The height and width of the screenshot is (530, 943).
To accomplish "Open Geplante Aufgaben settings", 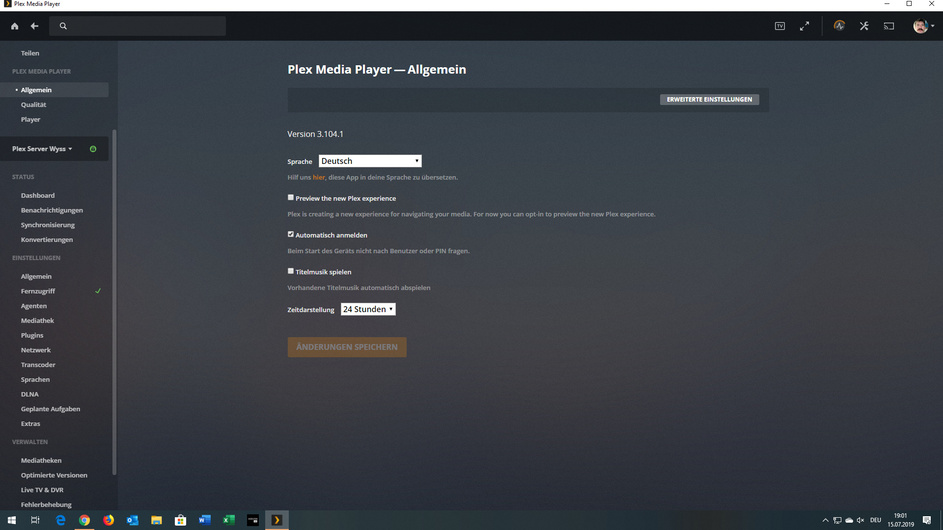I will [51, 409].
